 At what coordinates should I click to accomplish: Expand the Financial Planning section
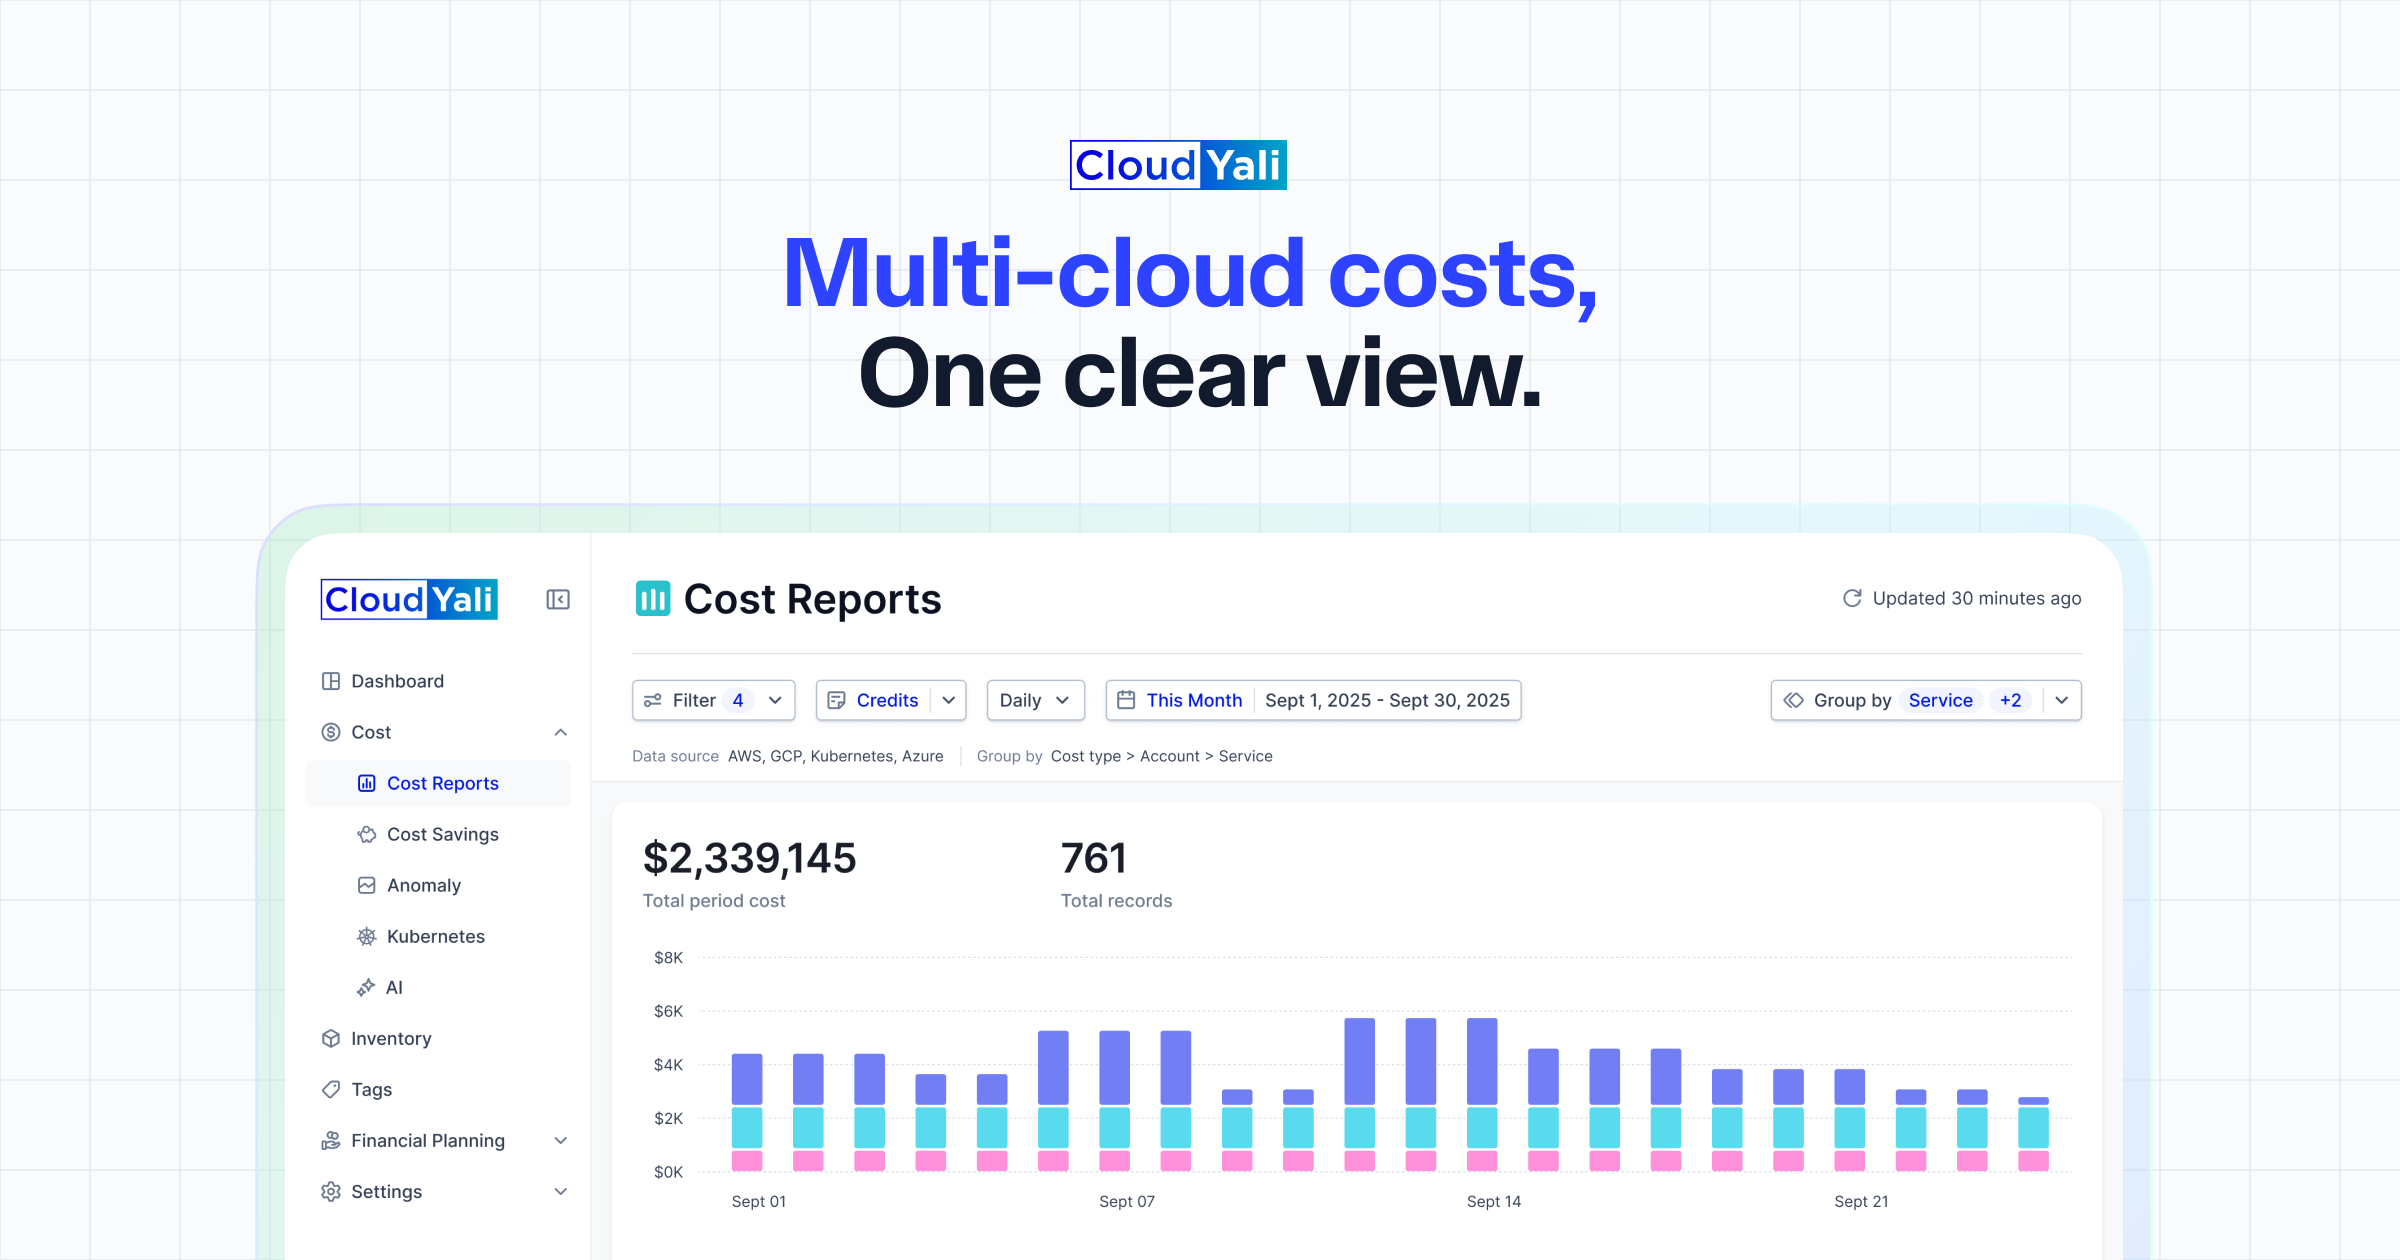(560, 1140)
